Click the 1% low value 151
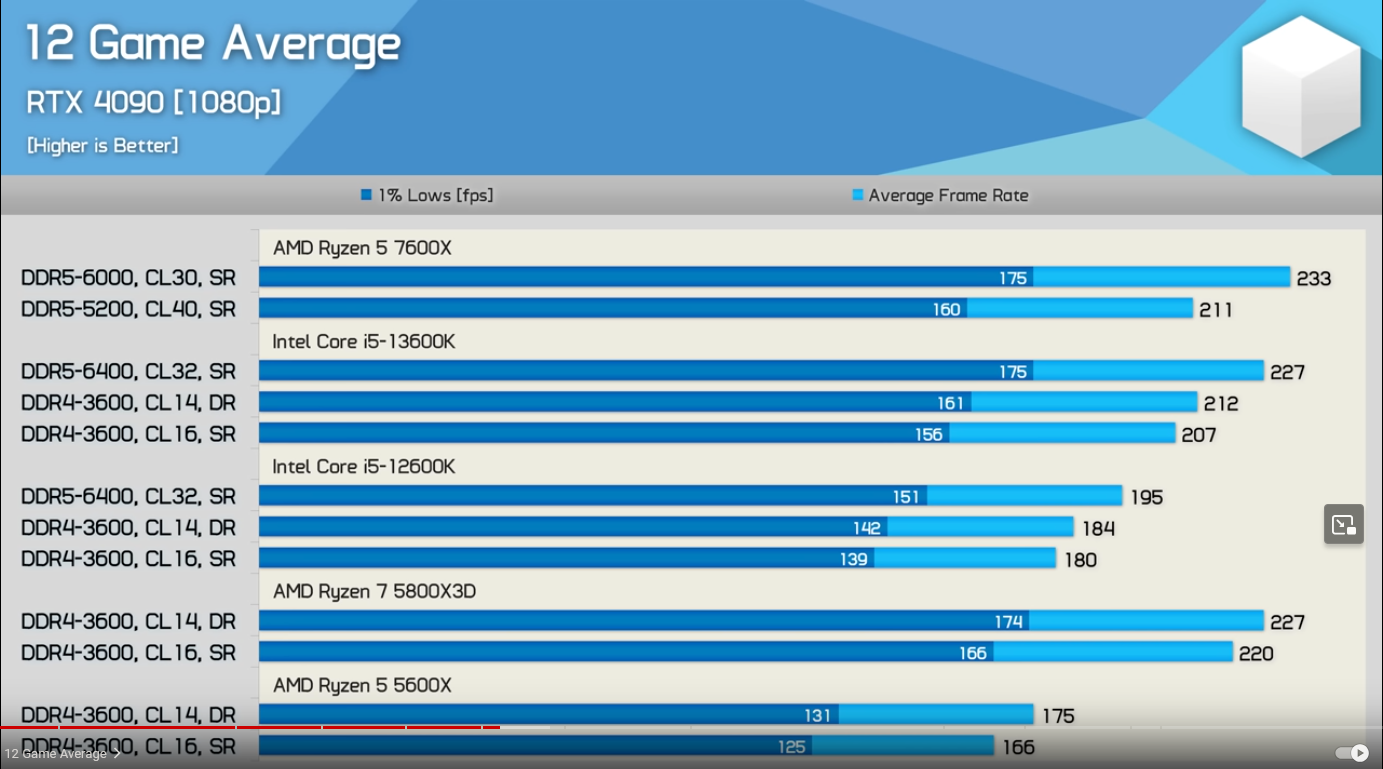 pos(906,497)
